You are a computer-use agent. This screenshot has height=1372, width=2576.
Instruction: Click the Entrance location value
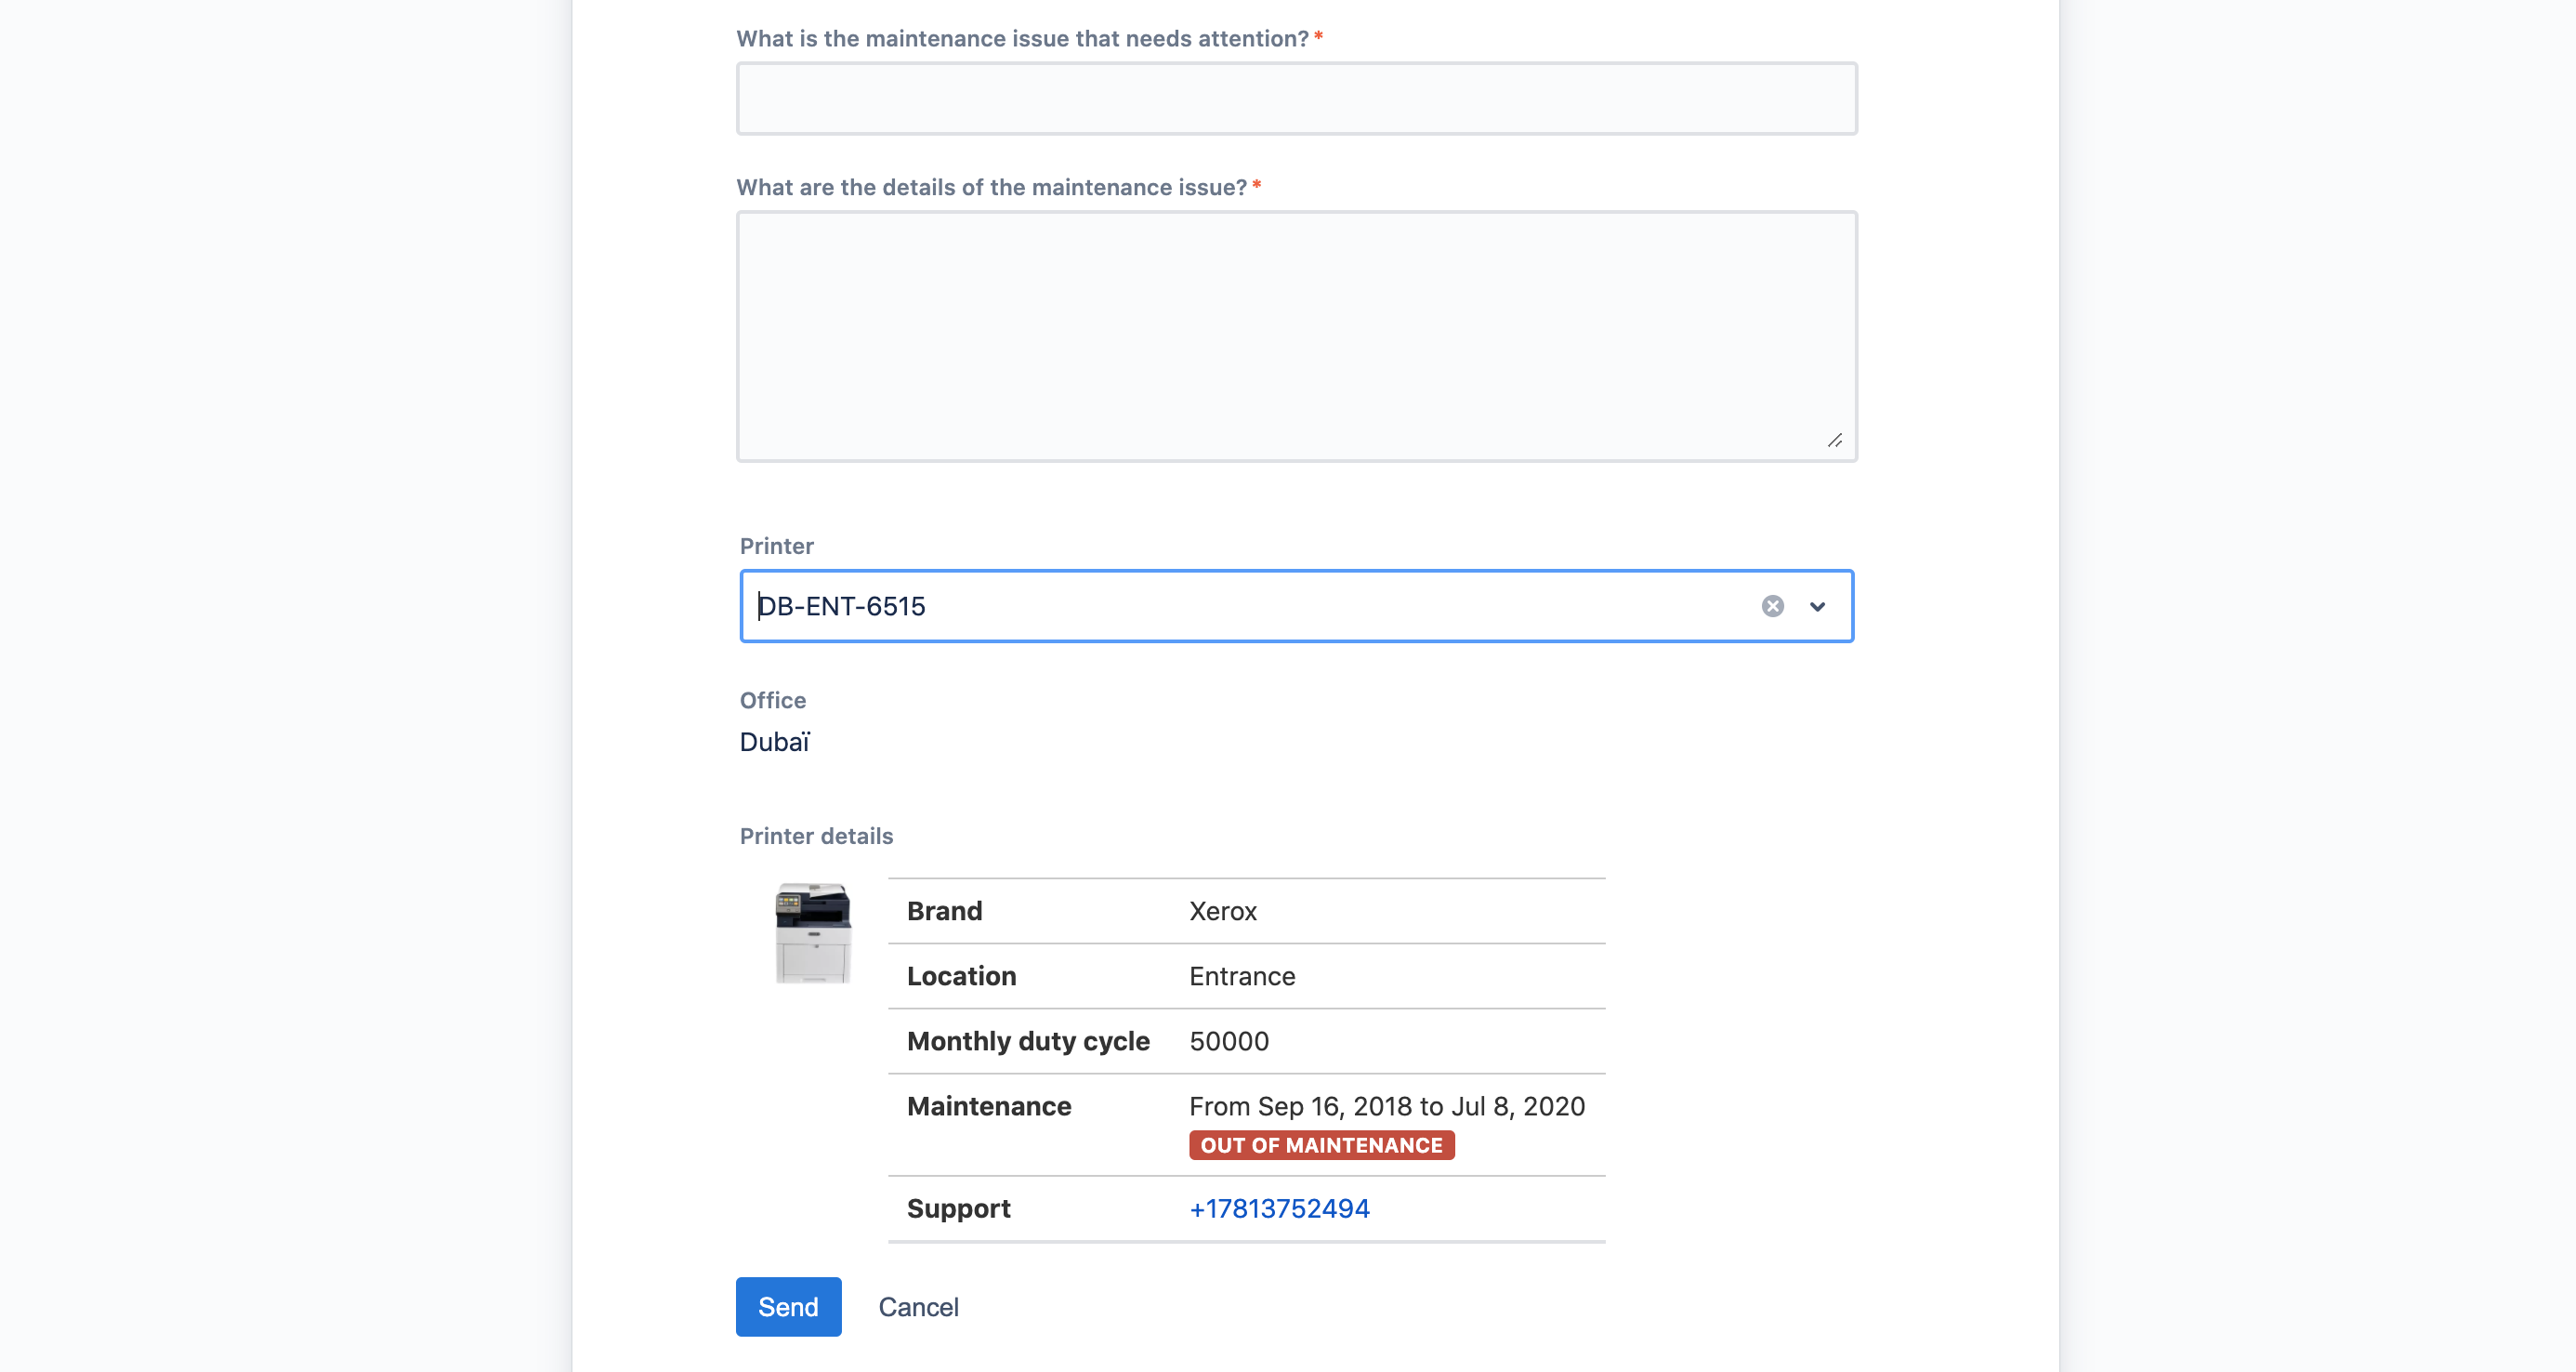click(1242, 976)
